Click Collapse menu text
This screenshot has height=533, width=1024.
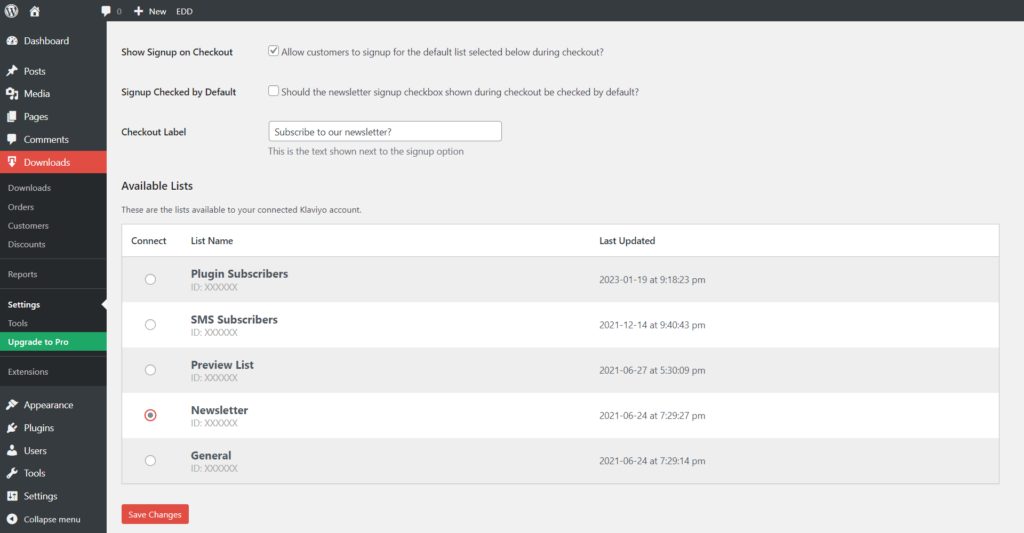52,519
